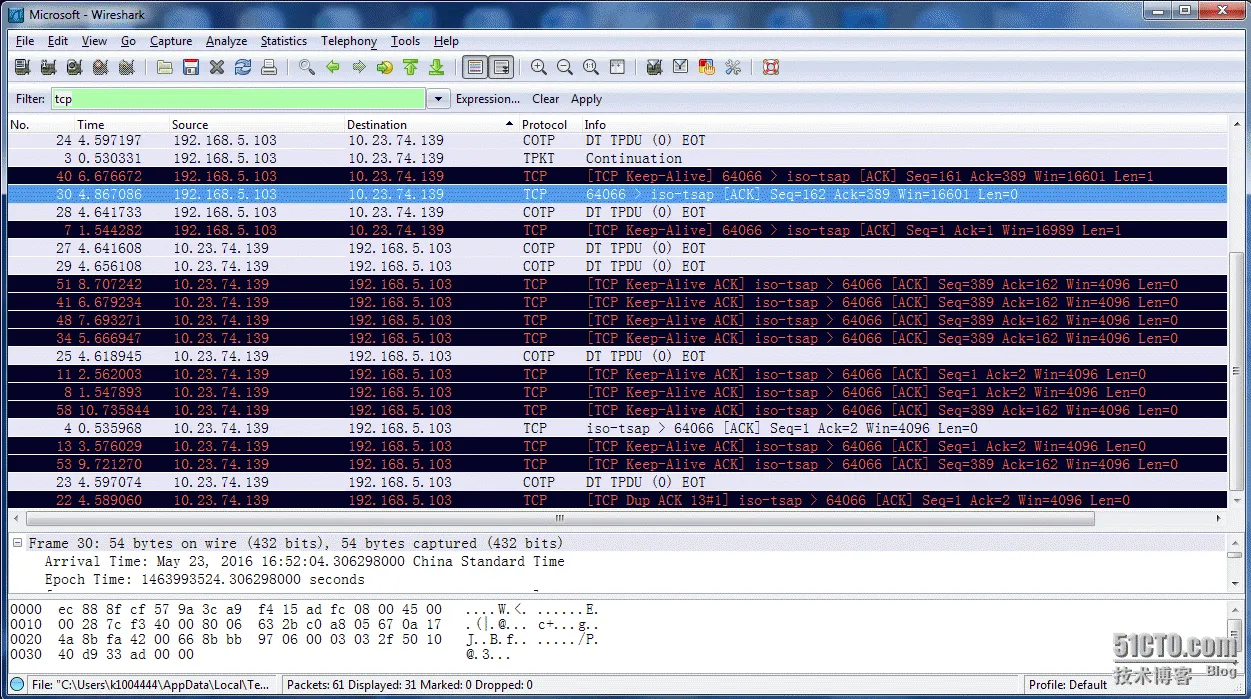Edit coloring rules toolbar icon

point(707,67)
